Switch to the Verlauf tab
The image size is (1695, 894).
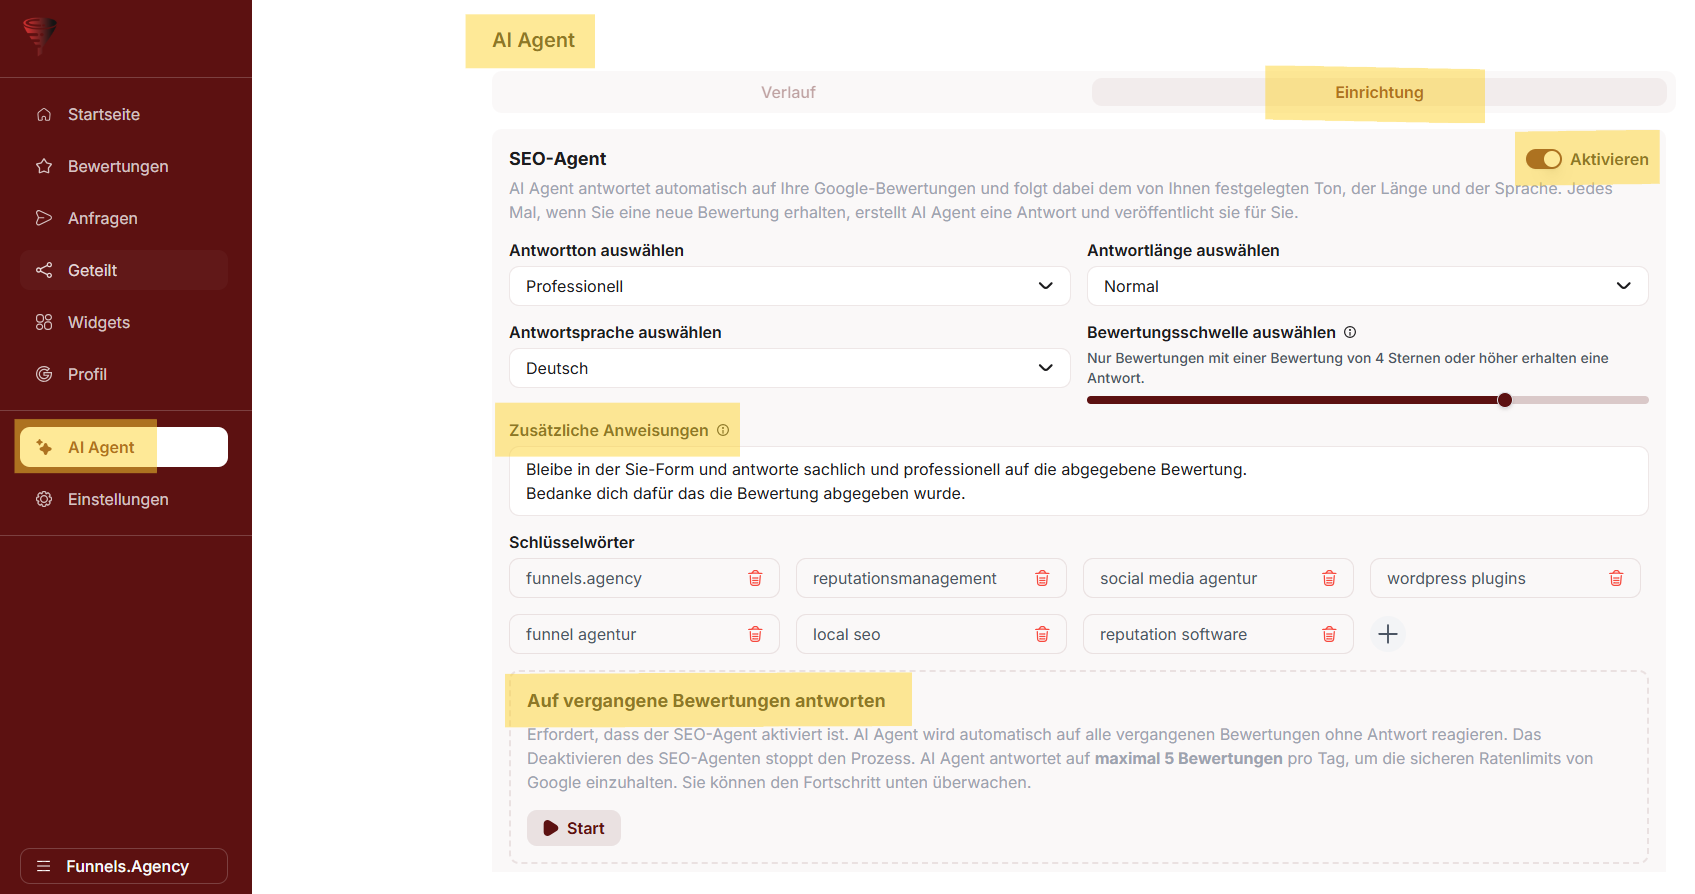788,92
